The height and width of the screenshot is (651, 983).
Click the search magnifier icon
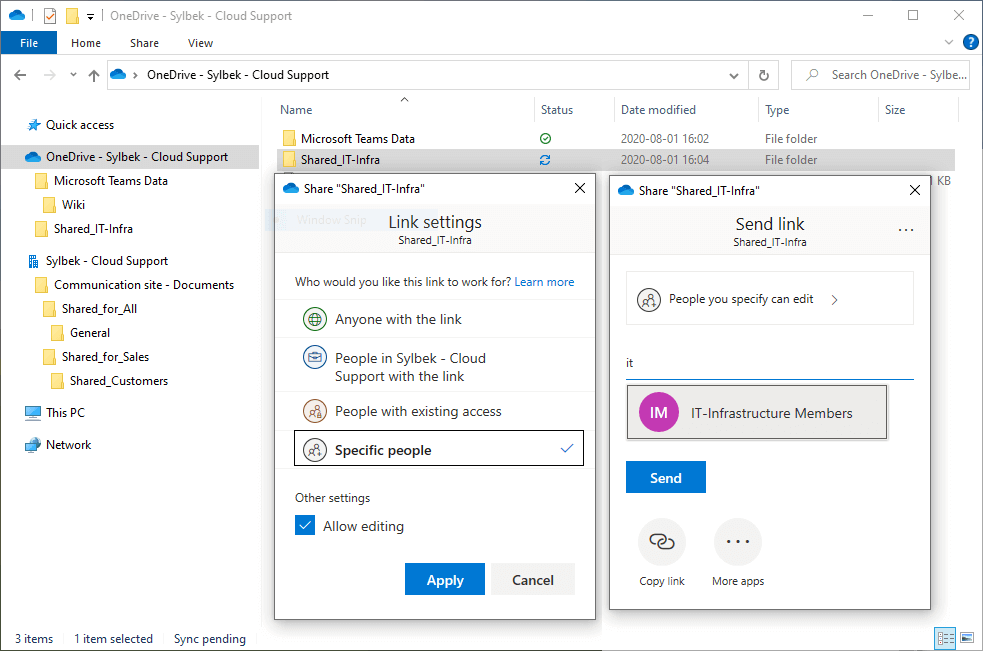812,75
